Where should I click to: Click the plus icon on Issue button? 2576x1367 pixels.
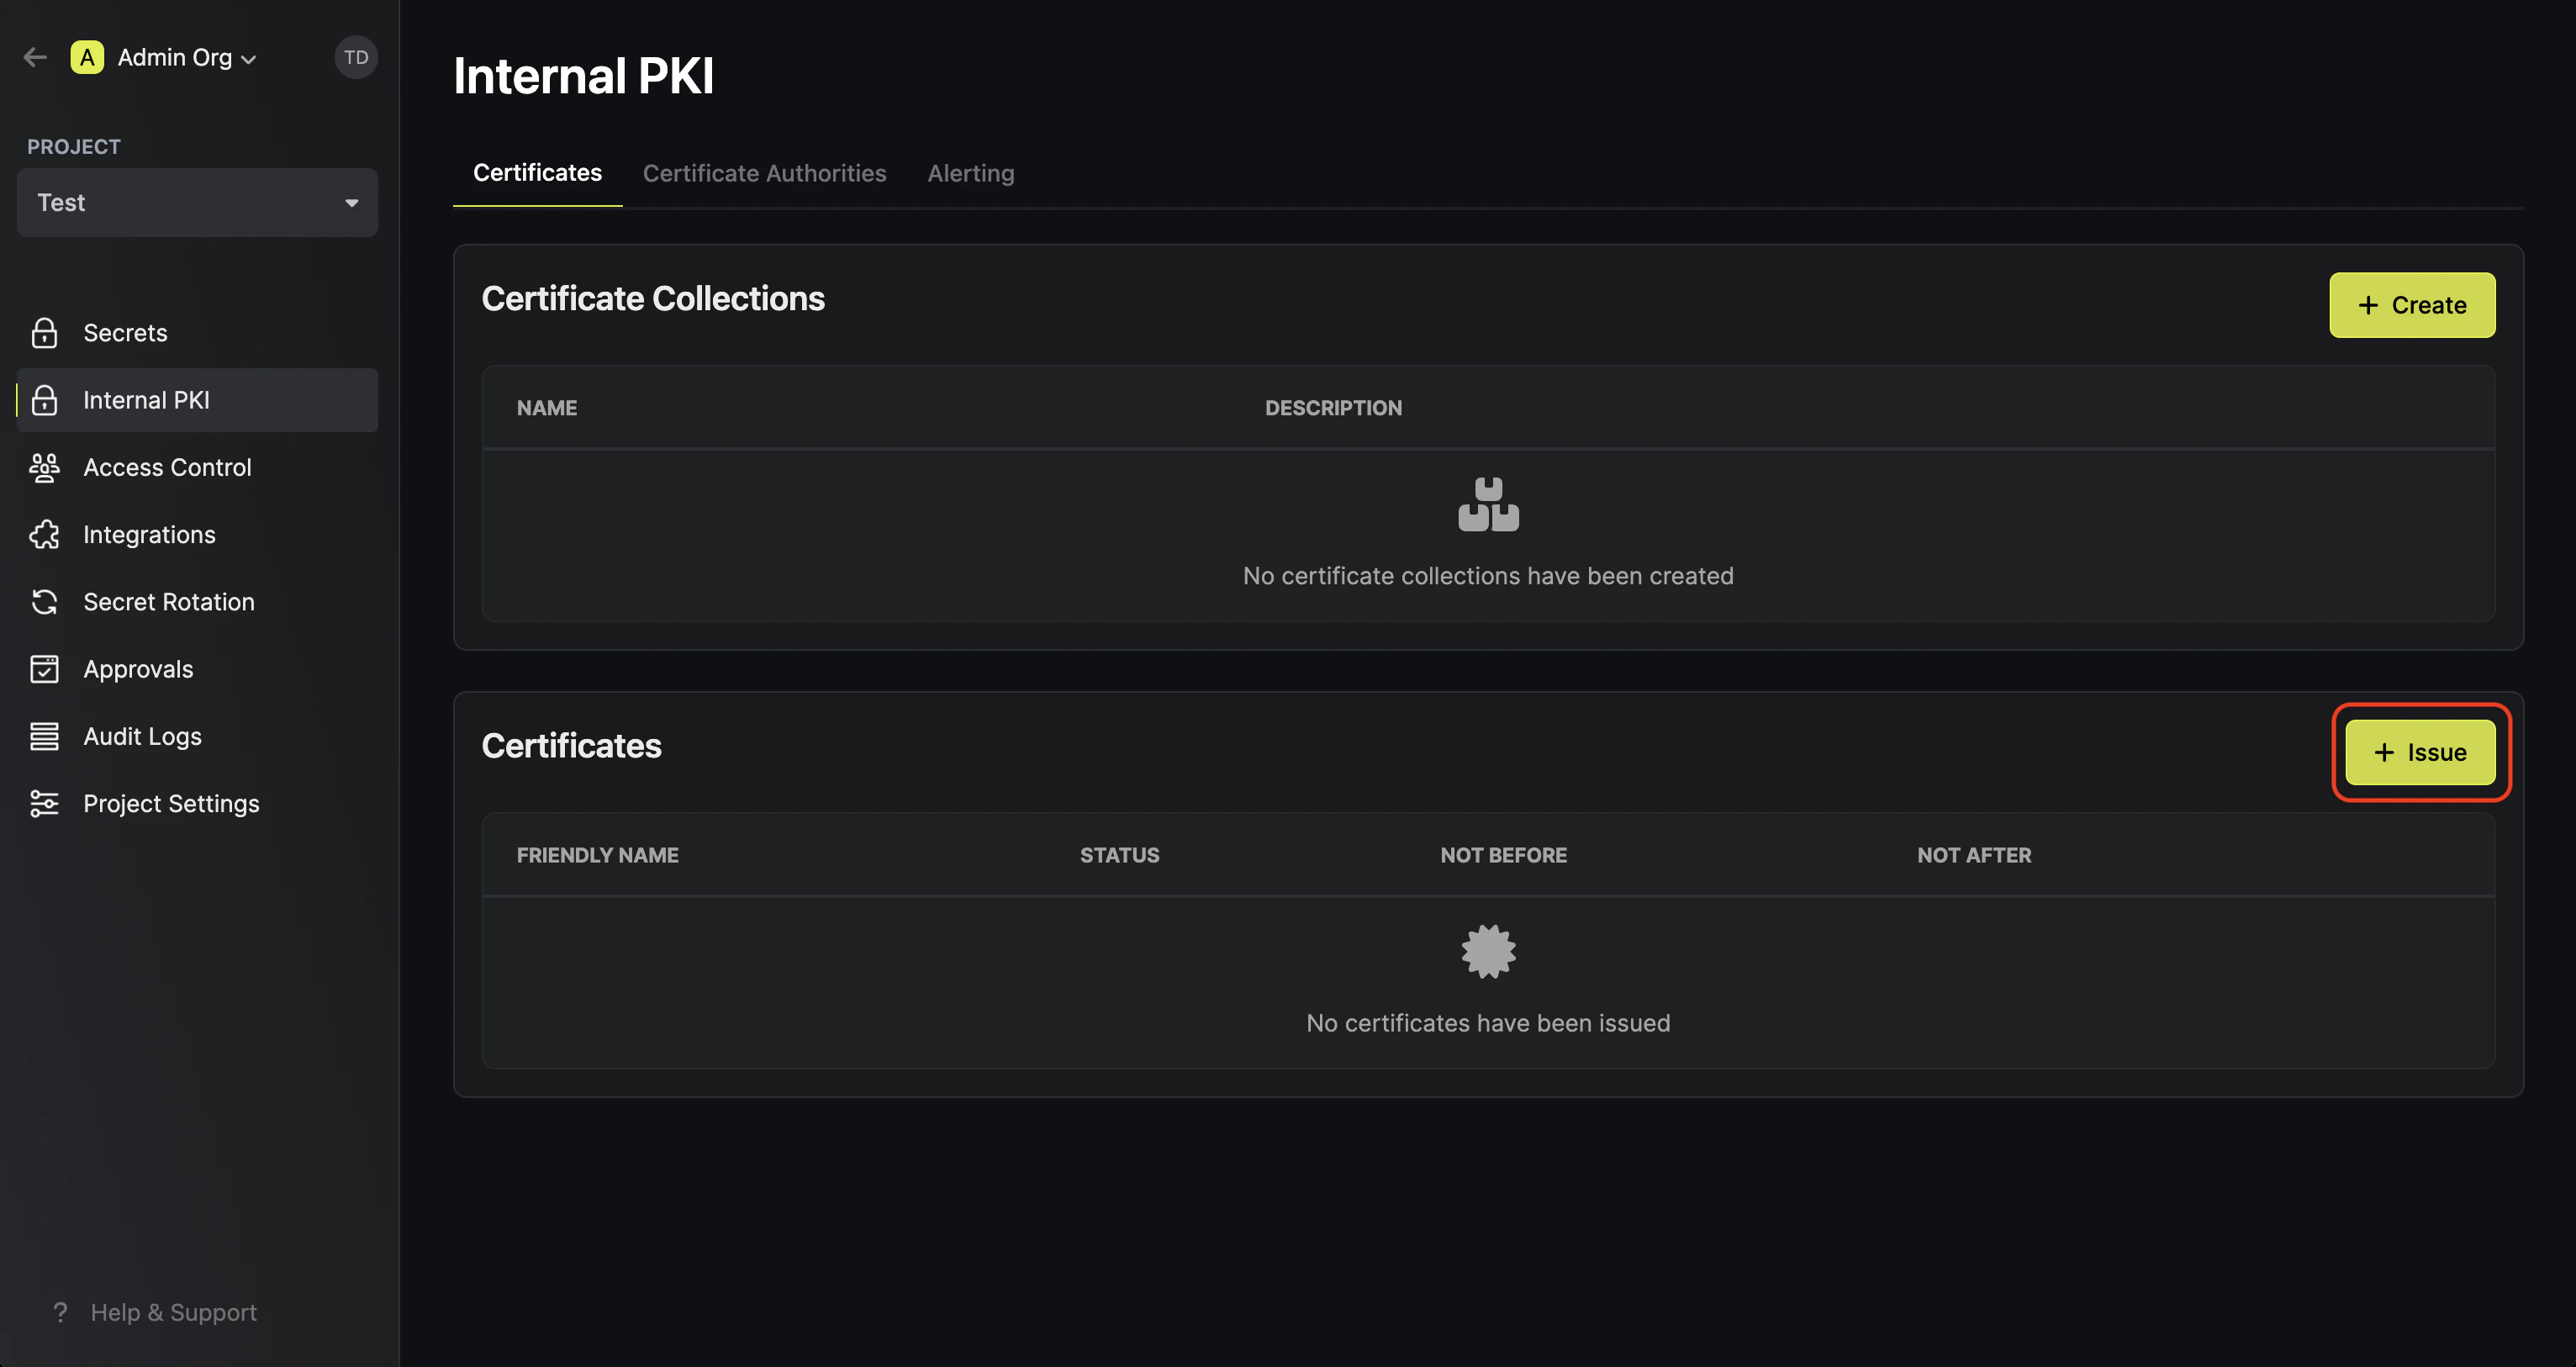coord(2384,752)
